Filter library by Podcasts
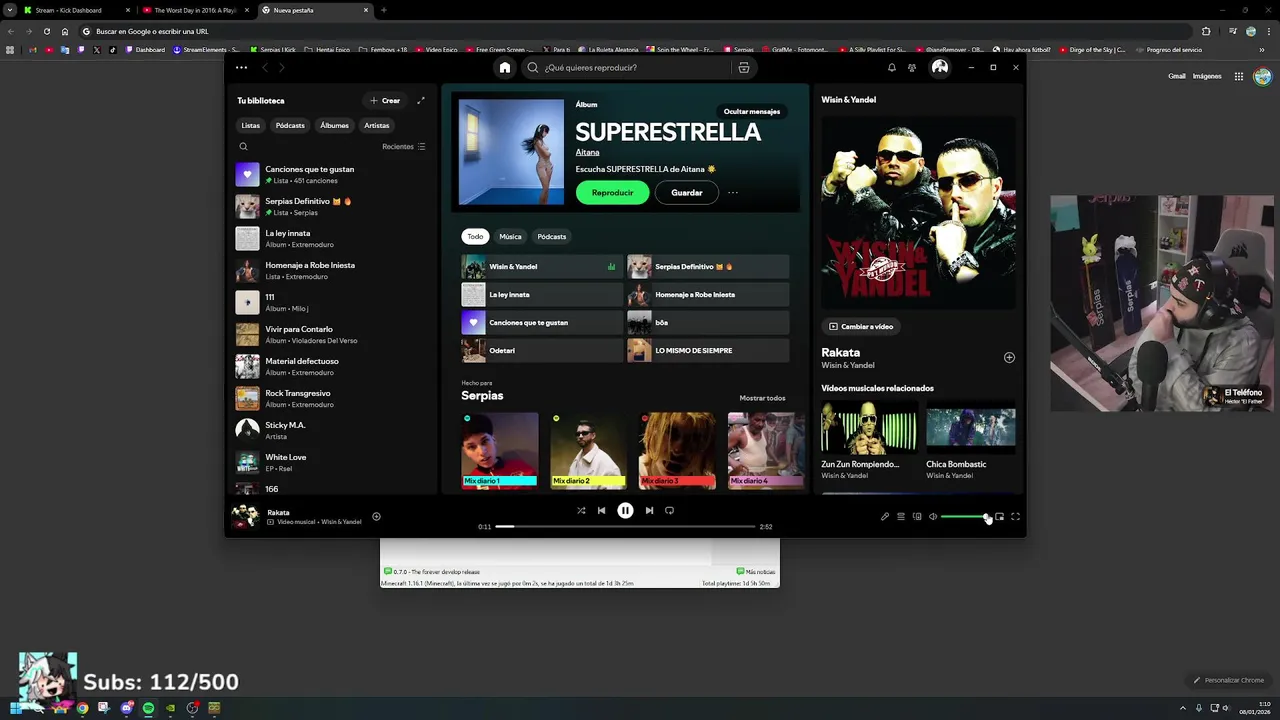 pyautogui.click(x=290, y=125)
